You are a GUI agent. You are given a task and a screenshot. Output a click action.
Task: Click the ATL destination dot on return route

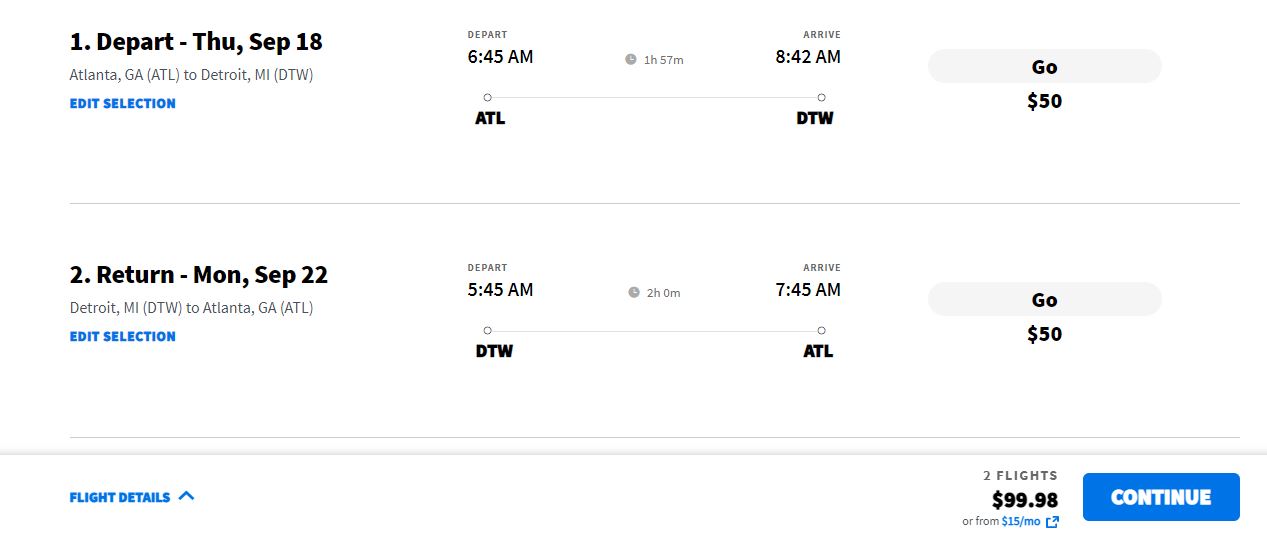pyautogui.click(x=821, y=330)
